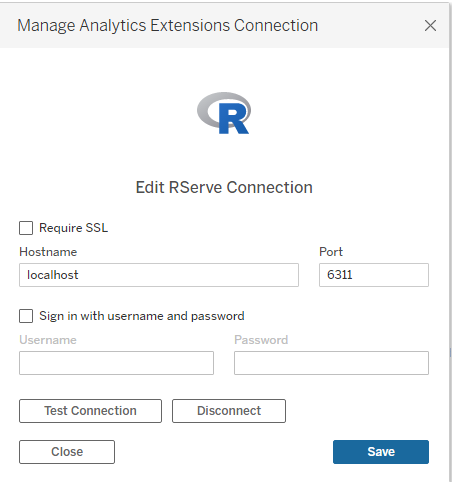This screenshot has width=452, height=482.
Task: Click the Require SSL label text
Action: [x=73, y=228]
